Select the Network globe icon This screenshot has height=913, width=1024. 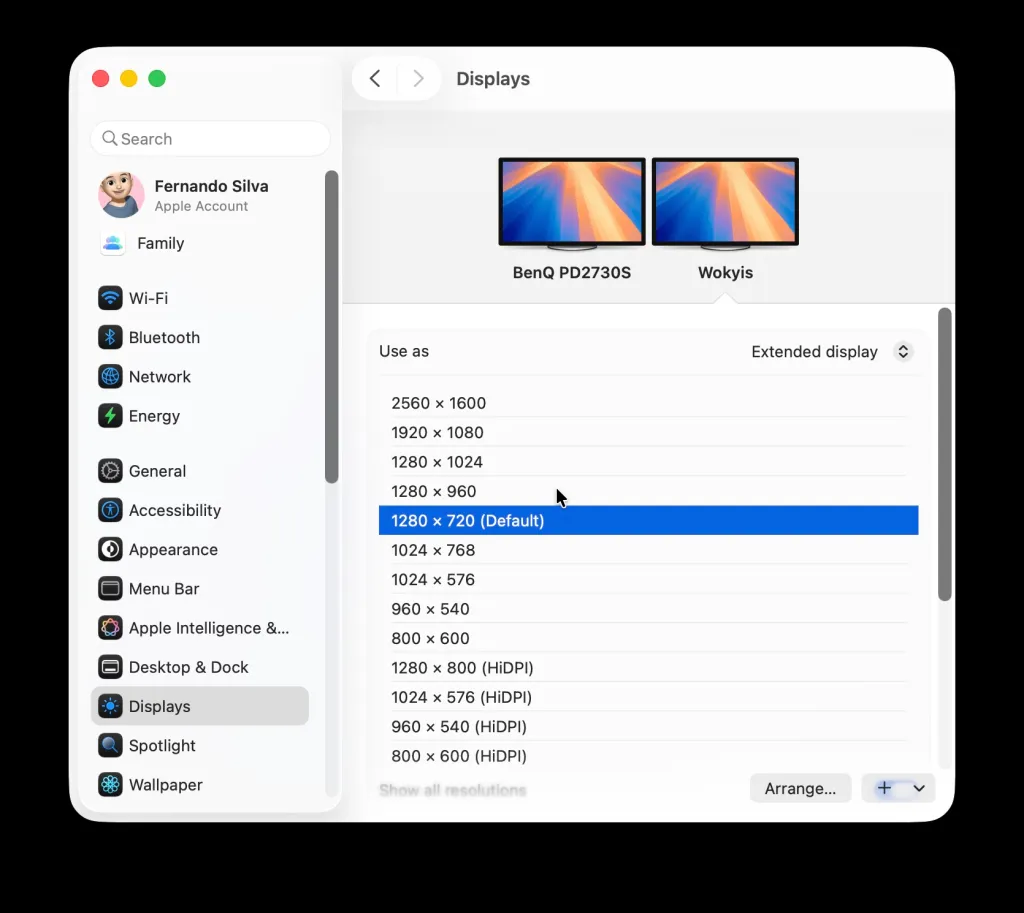click(x=110, y=377)
